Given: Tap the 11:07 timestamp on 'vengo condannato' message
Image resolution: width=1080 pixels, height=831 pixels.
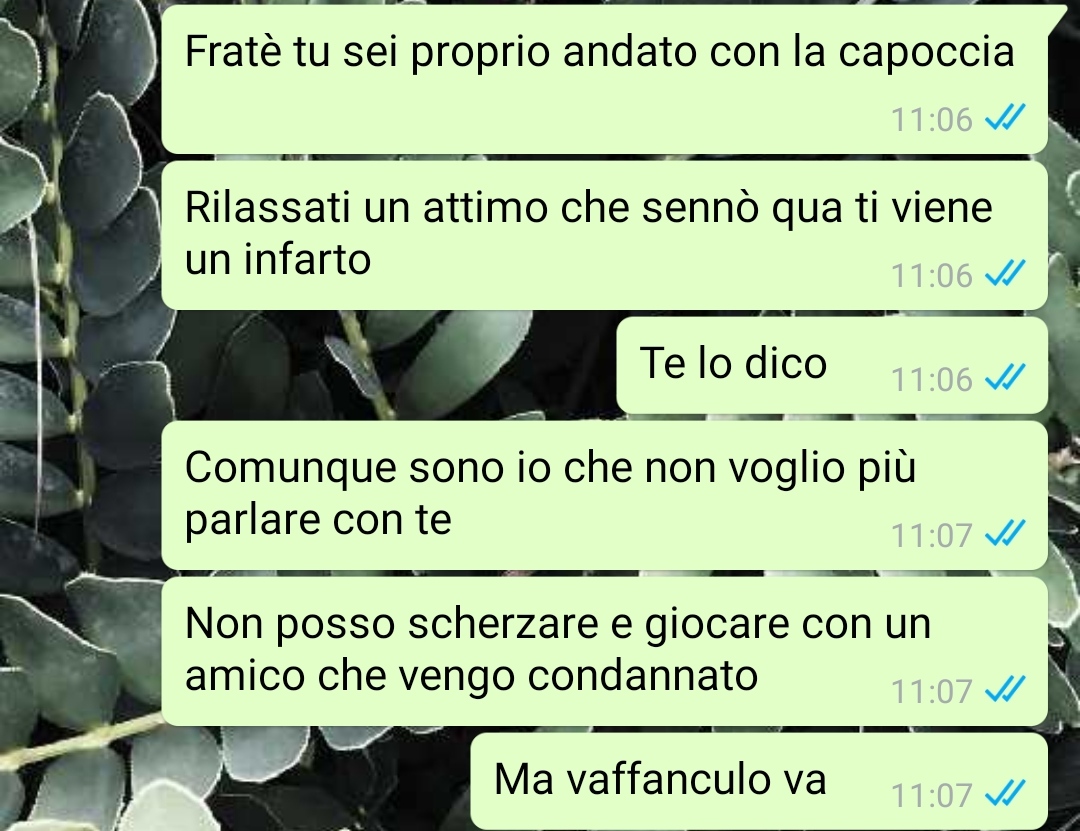Looking at the screenshot, I should click(931, 692).
